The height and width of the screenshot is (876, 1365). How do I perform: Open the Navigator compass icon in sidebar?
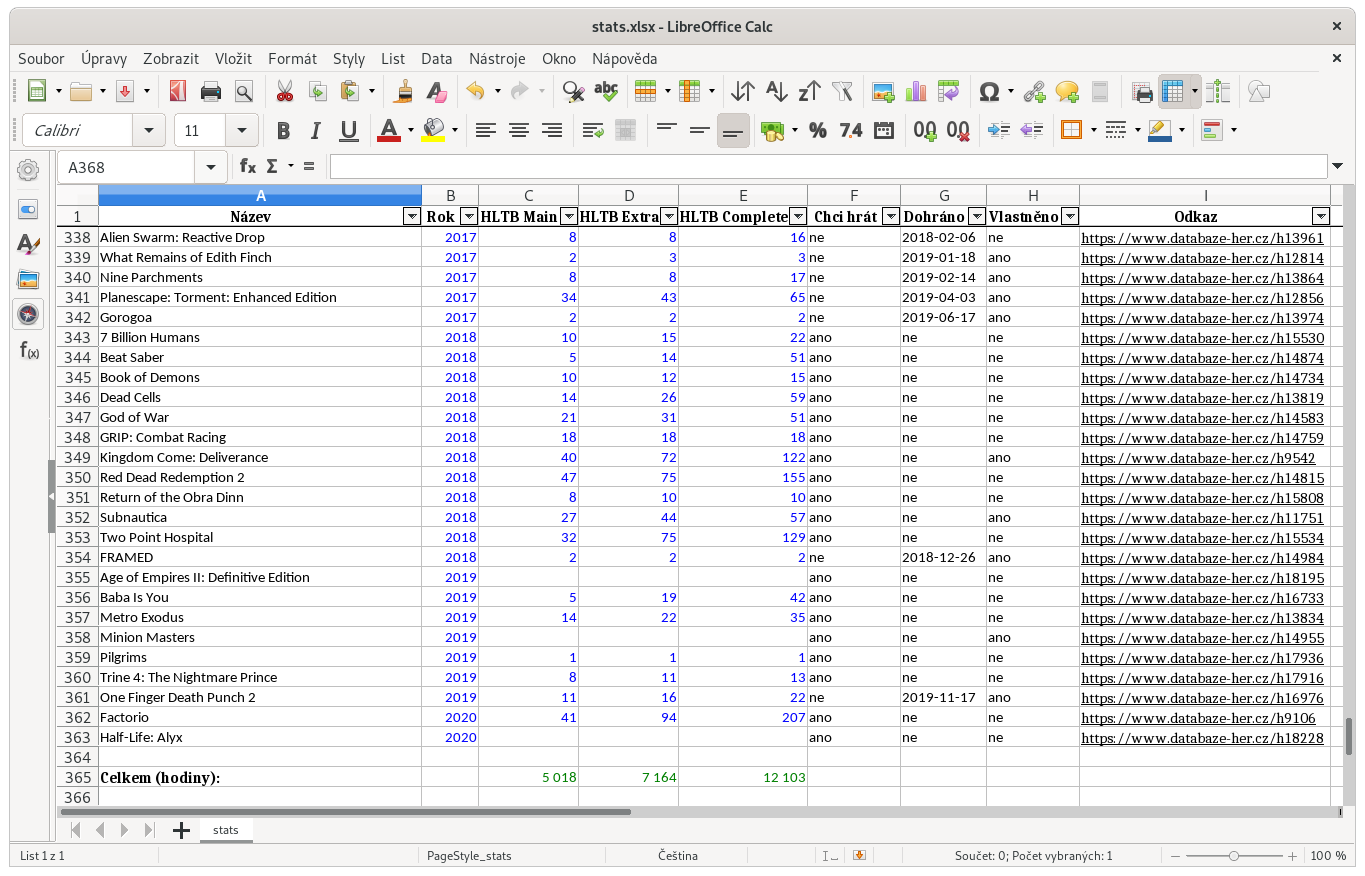tap(28, 314)
